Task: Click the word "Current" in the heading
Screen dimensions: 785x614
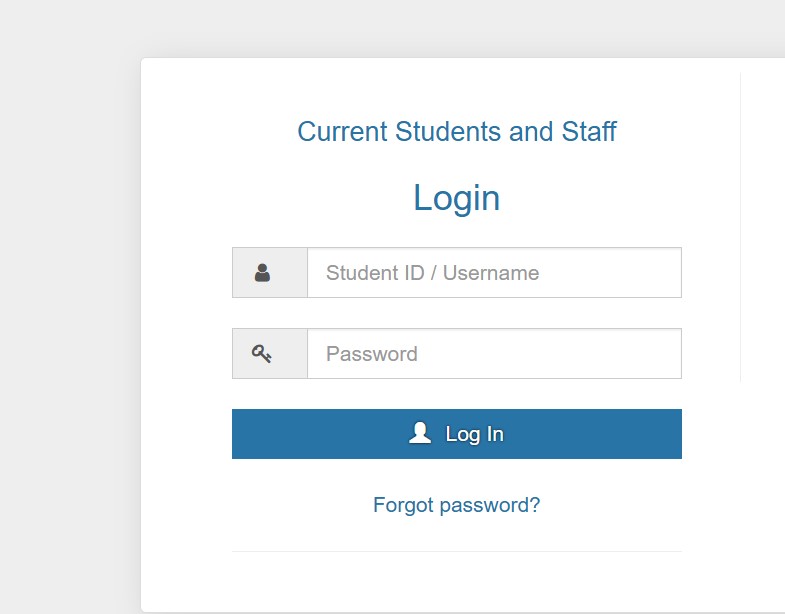Action: pyautogui.click(x=342, y=132)
